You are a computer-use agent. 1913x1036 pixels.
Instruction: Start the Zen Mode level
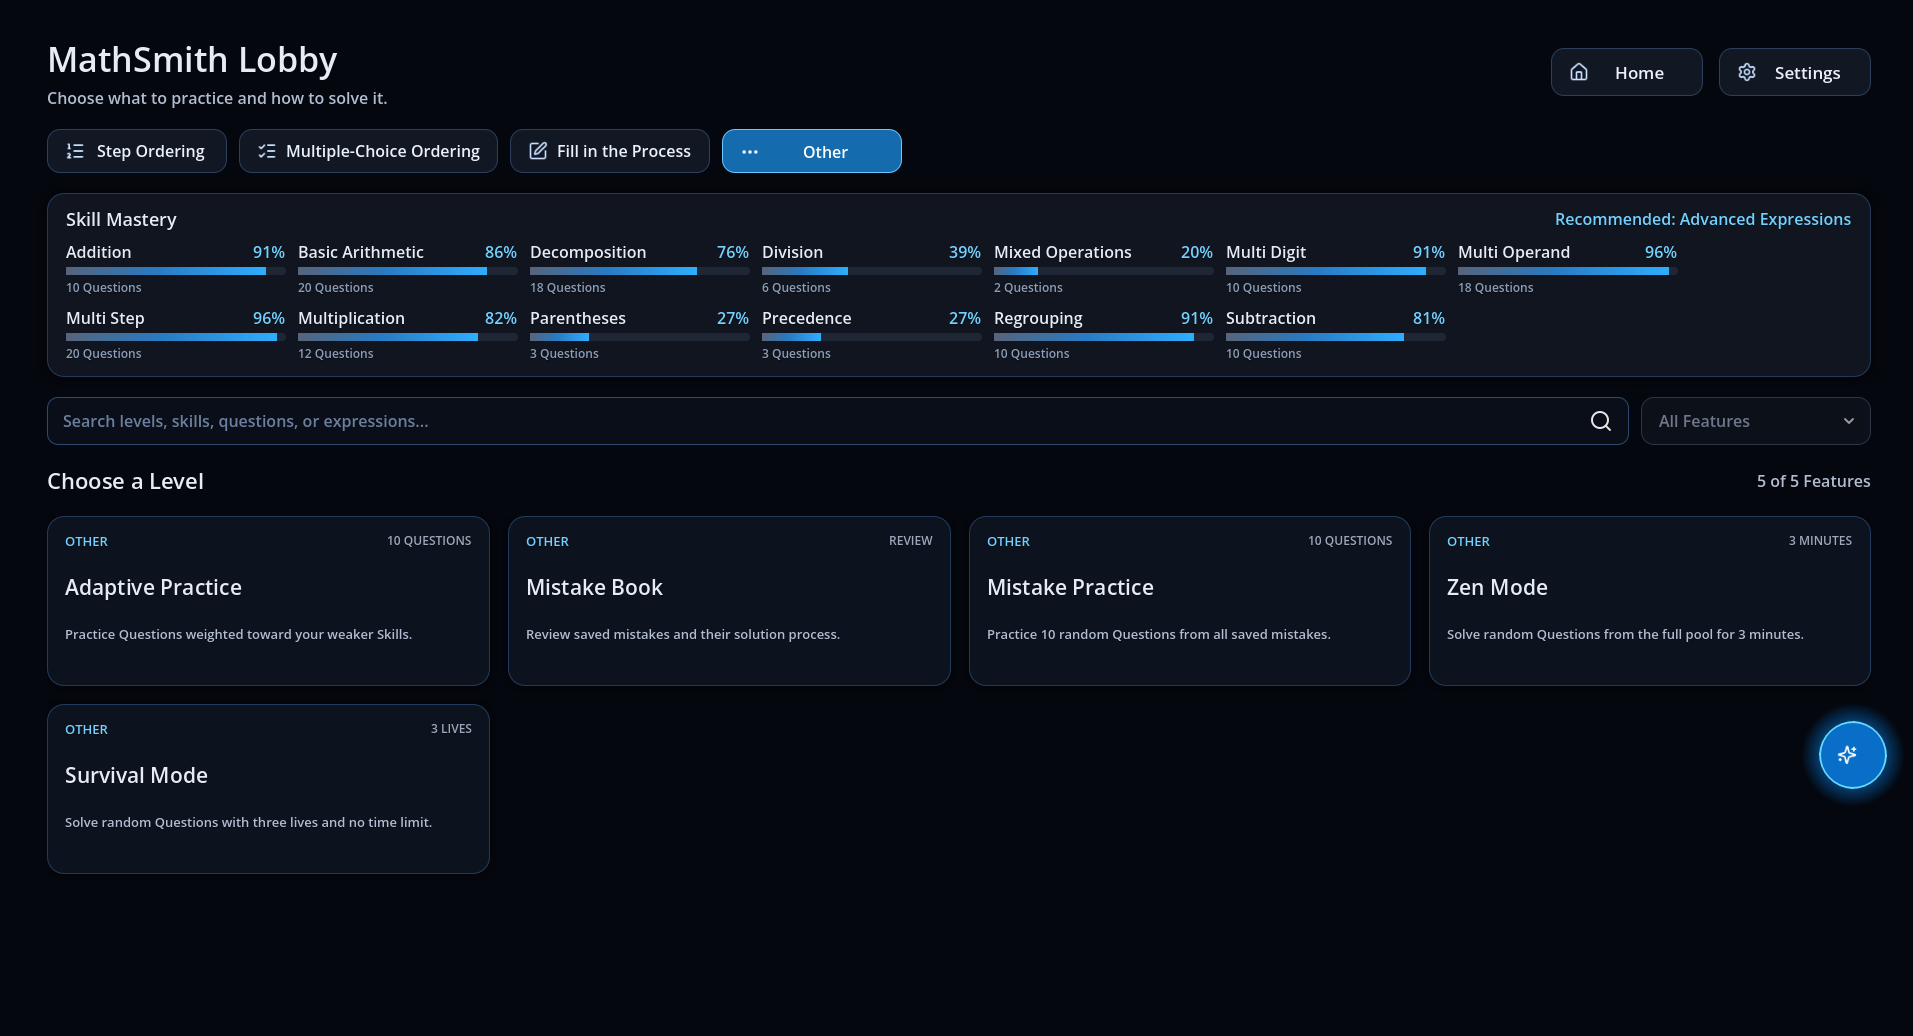tap(1649, 601)
